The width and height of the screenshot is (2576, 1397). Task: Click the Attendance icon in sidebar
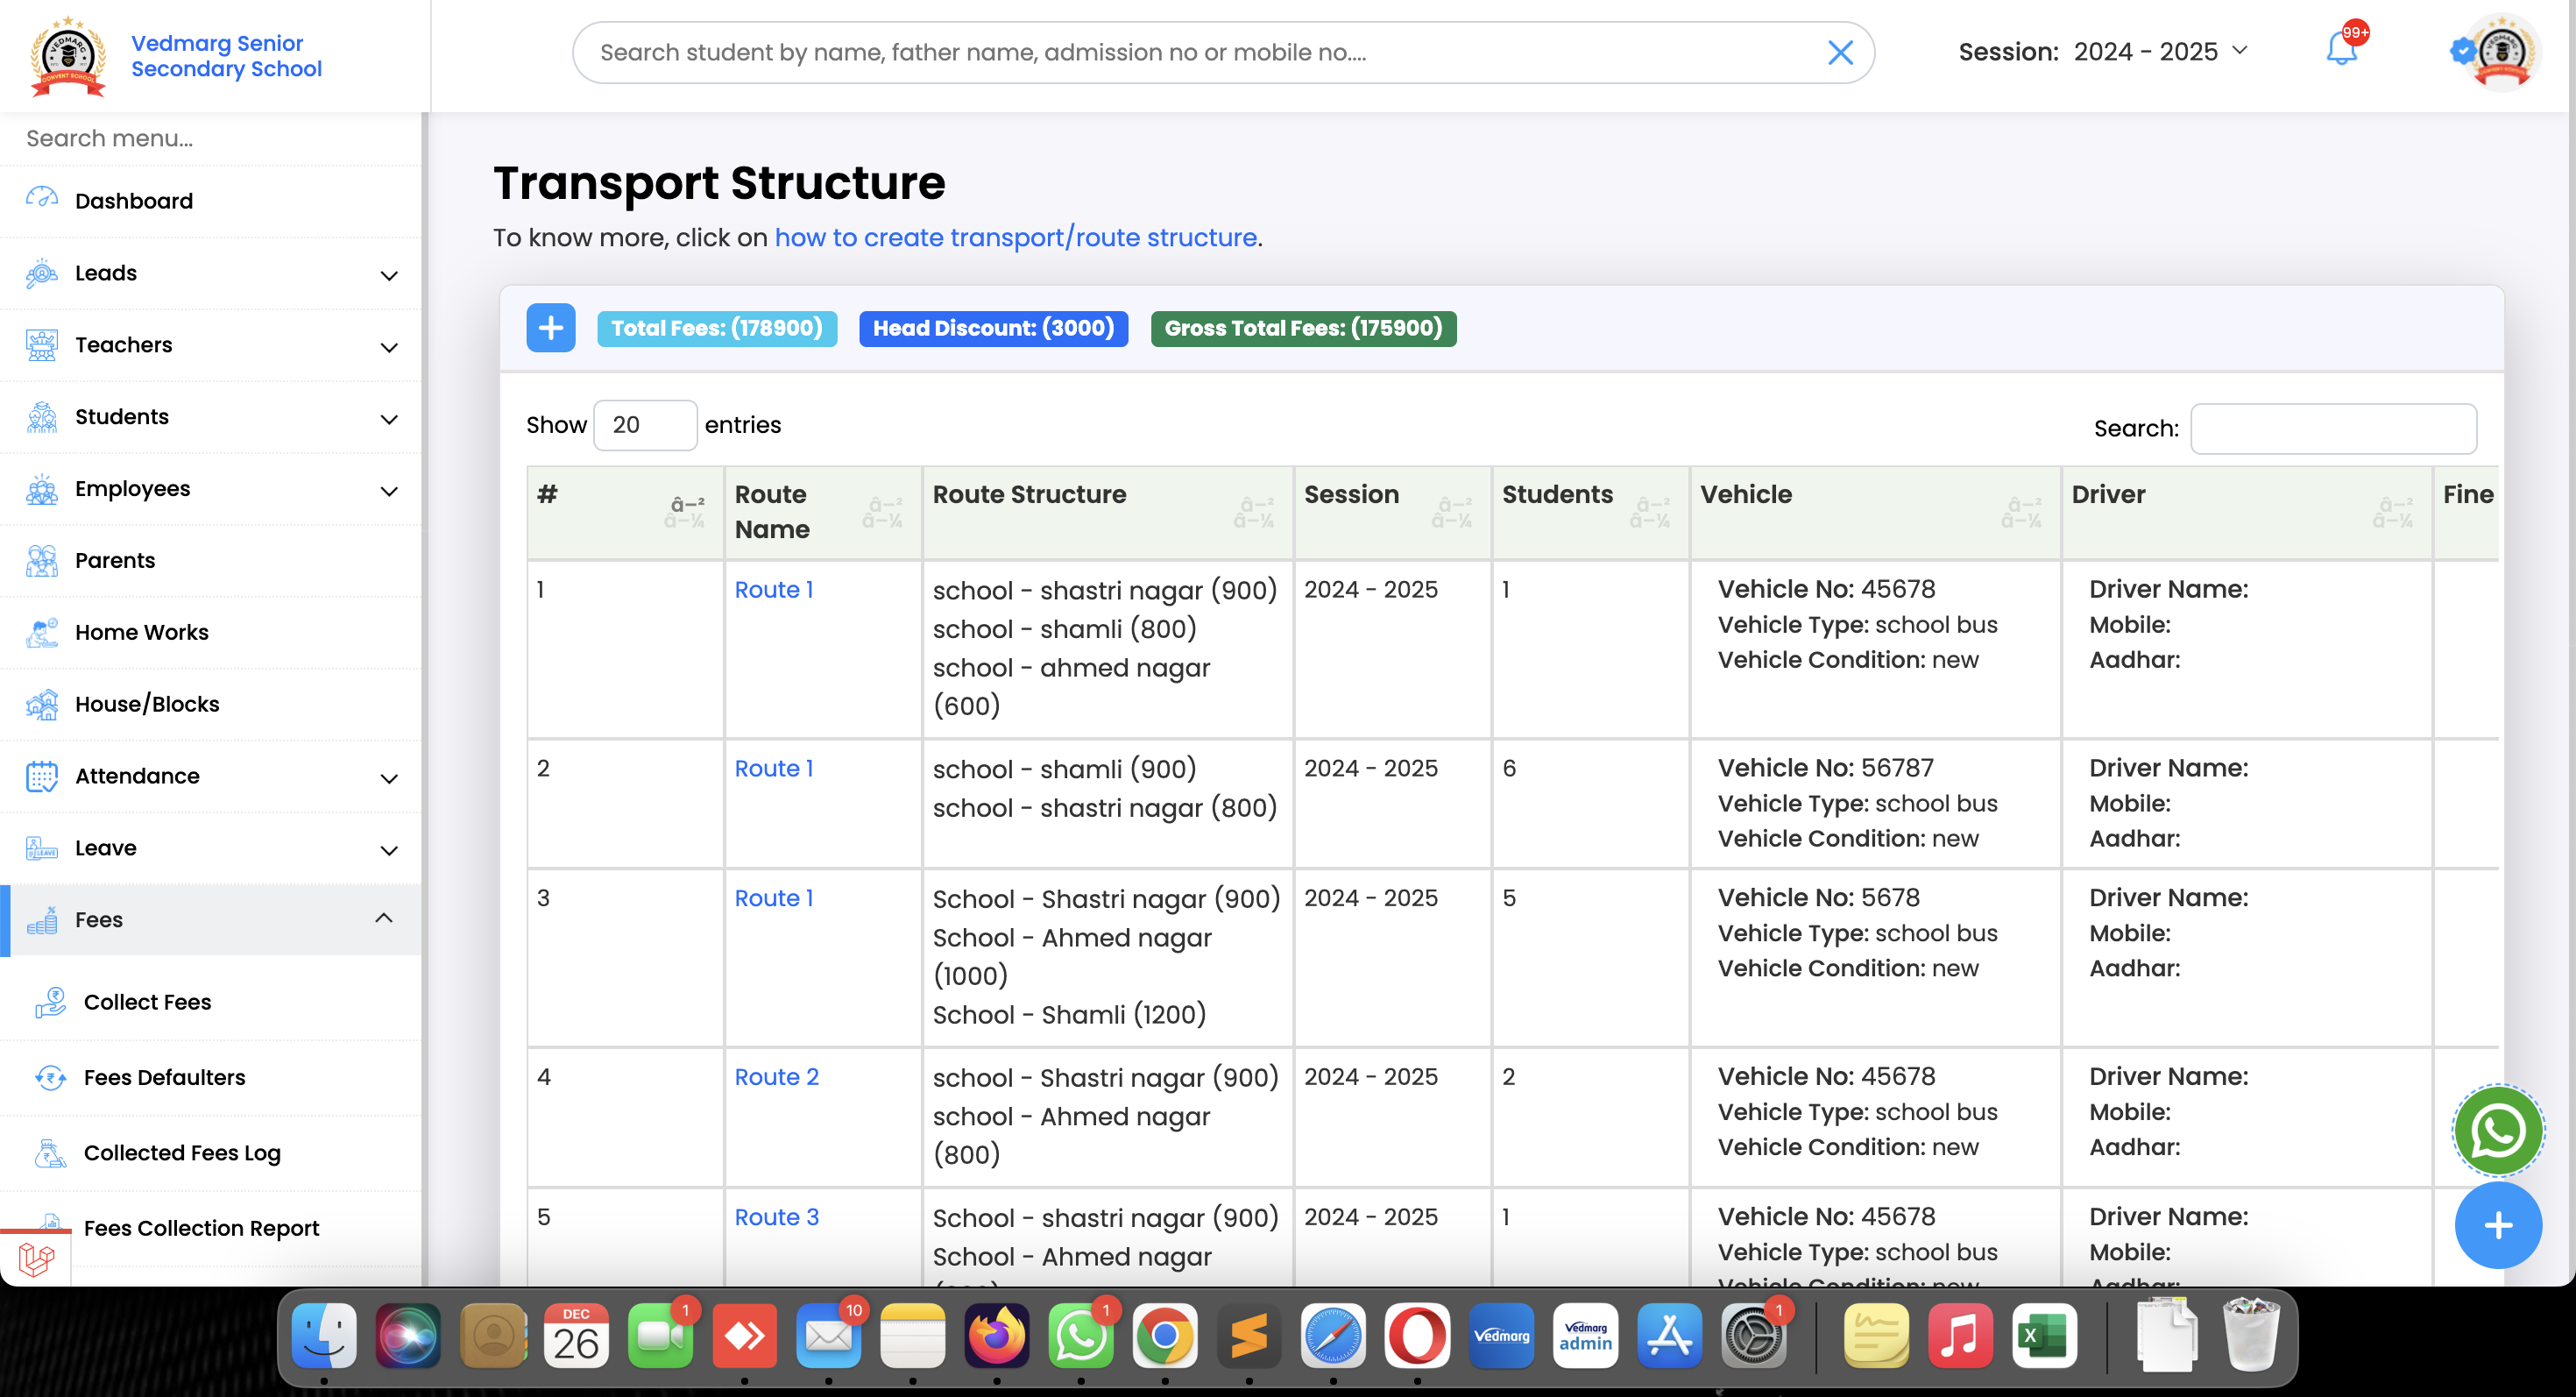pyautogui.click(x=41, y=776)
